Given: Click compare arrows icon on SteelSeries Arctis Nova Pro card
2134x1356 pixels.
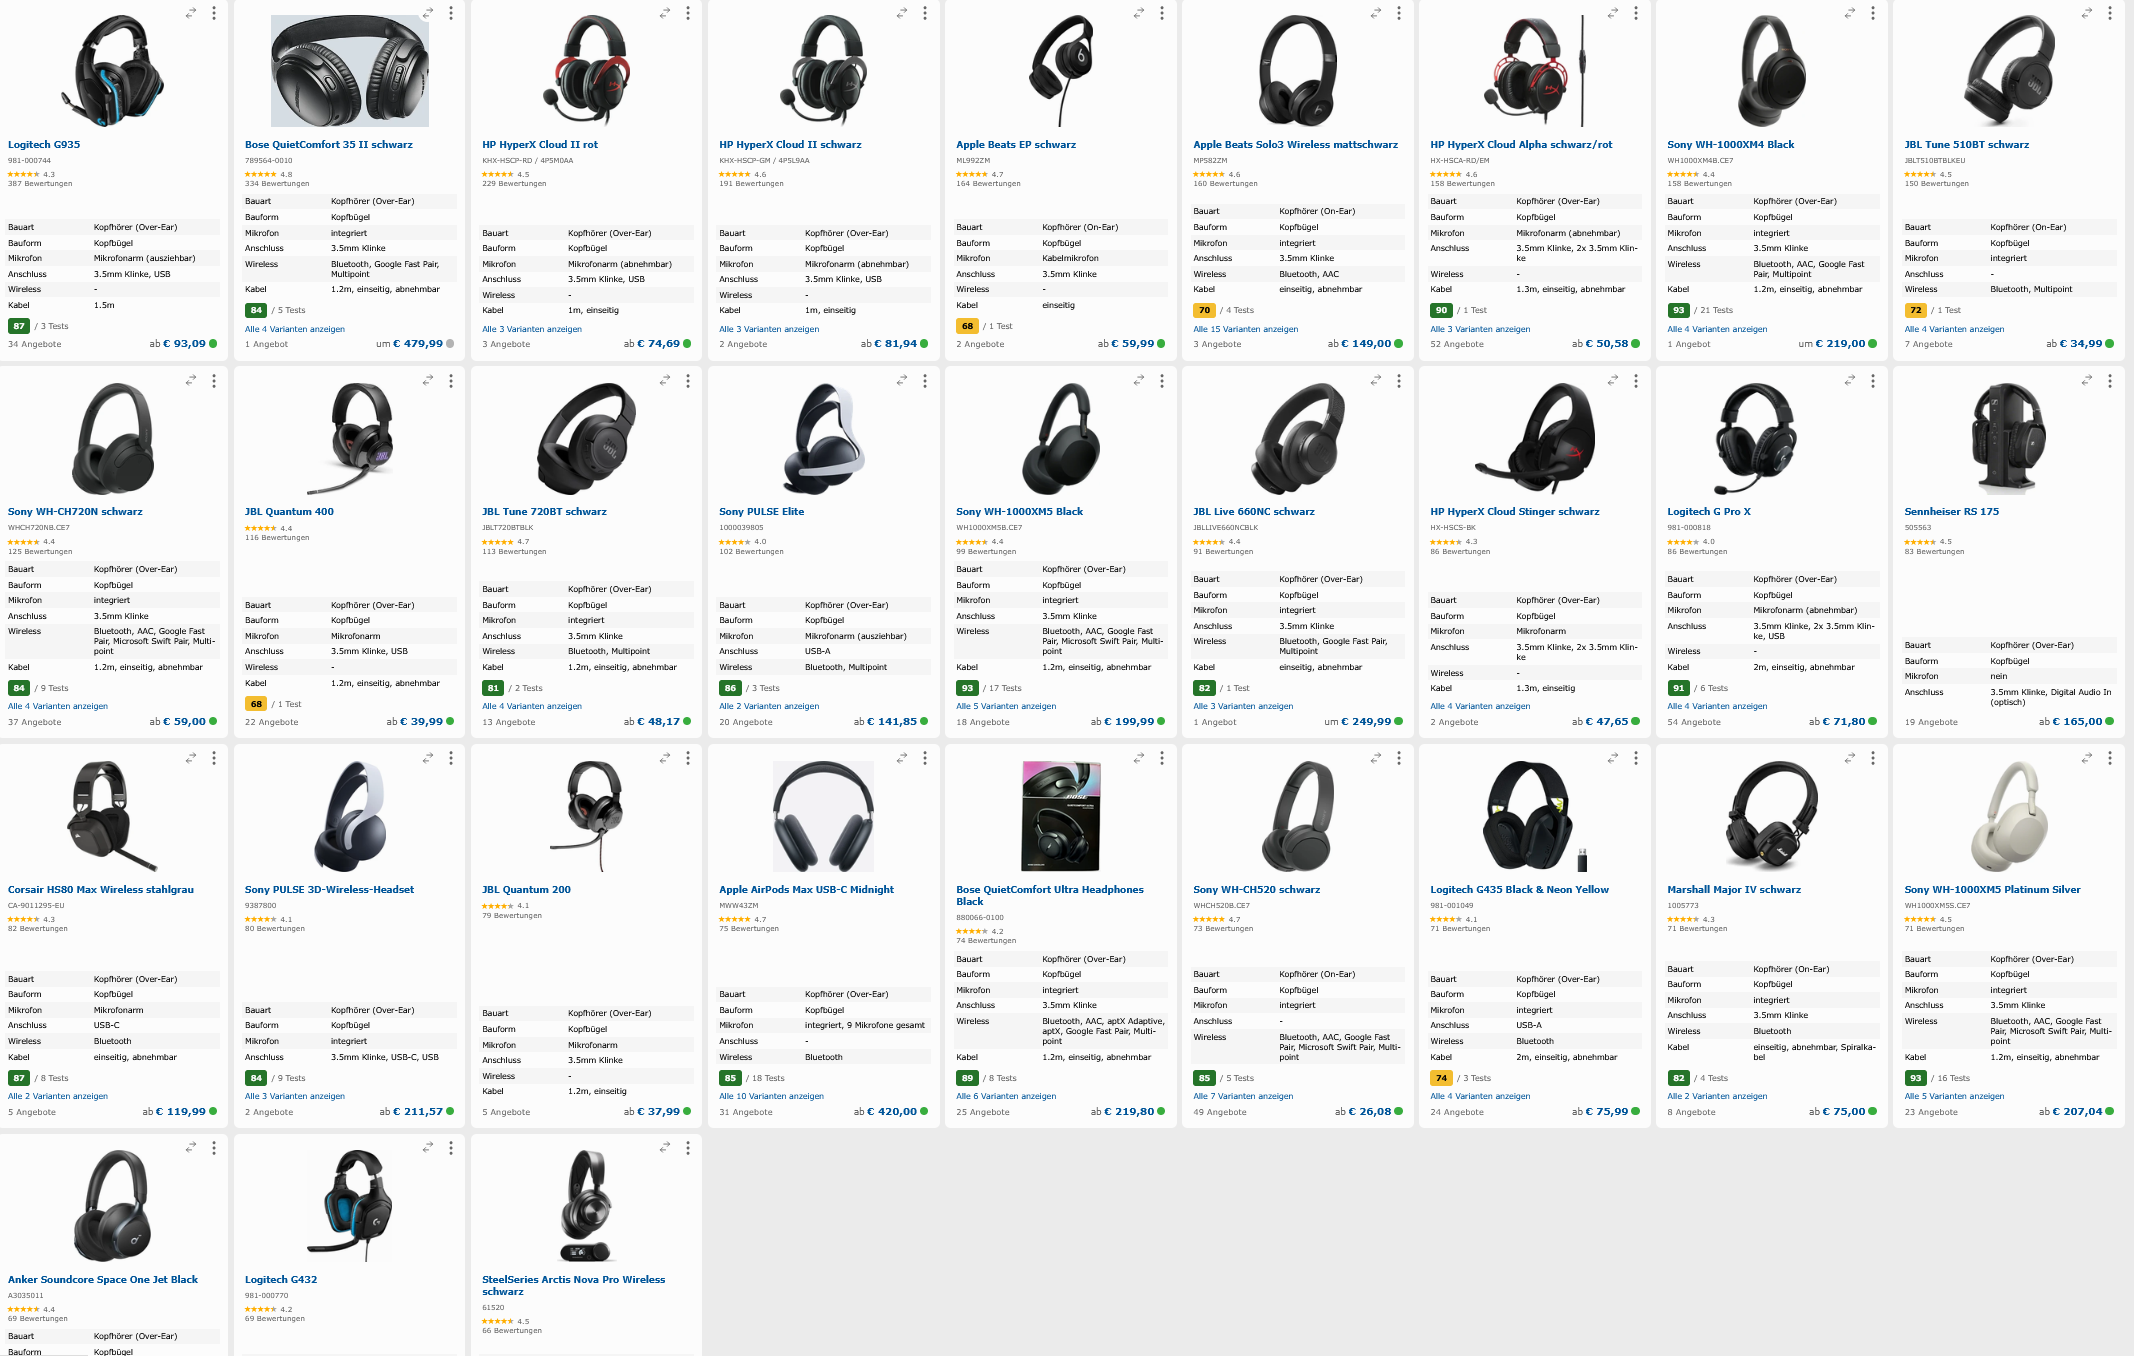Looking at the screenshot, I should pos(664,1148).
